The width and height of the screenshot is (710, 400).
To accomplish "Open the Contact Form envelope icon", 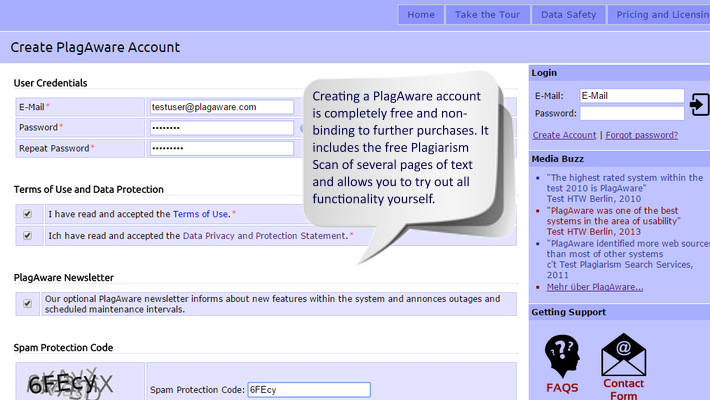I will coord(624,354).
